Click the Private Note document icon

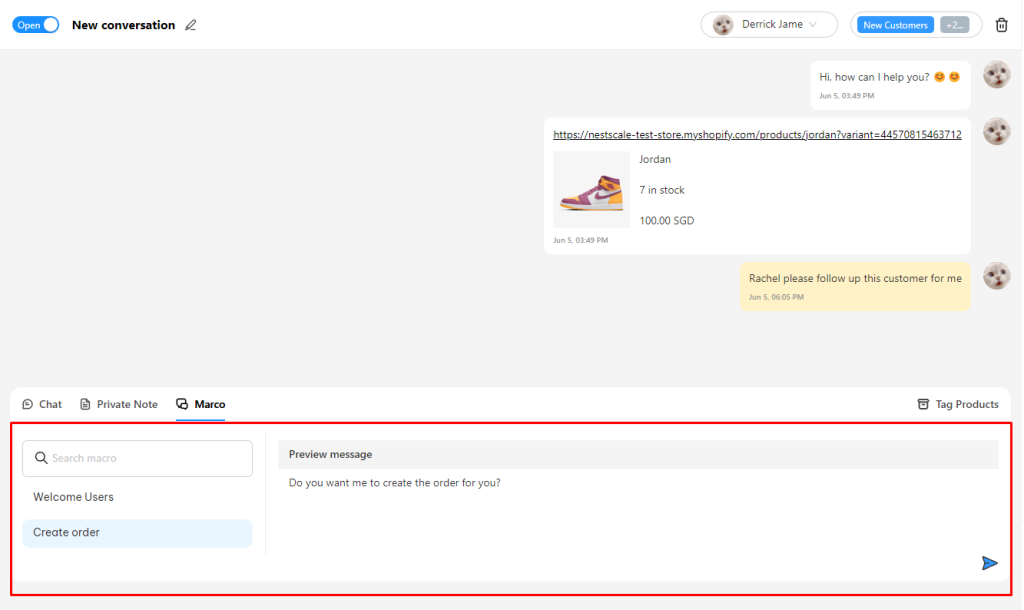pyautogui.click(x=85, y=404)
